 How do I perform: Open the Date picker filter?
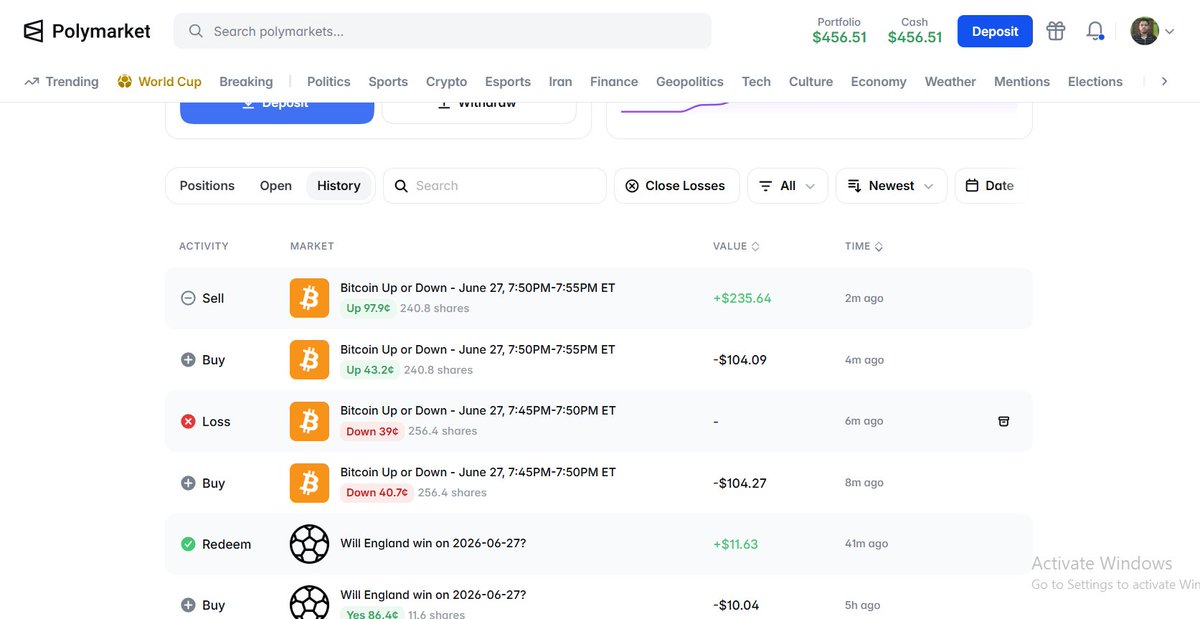[989, 186]
